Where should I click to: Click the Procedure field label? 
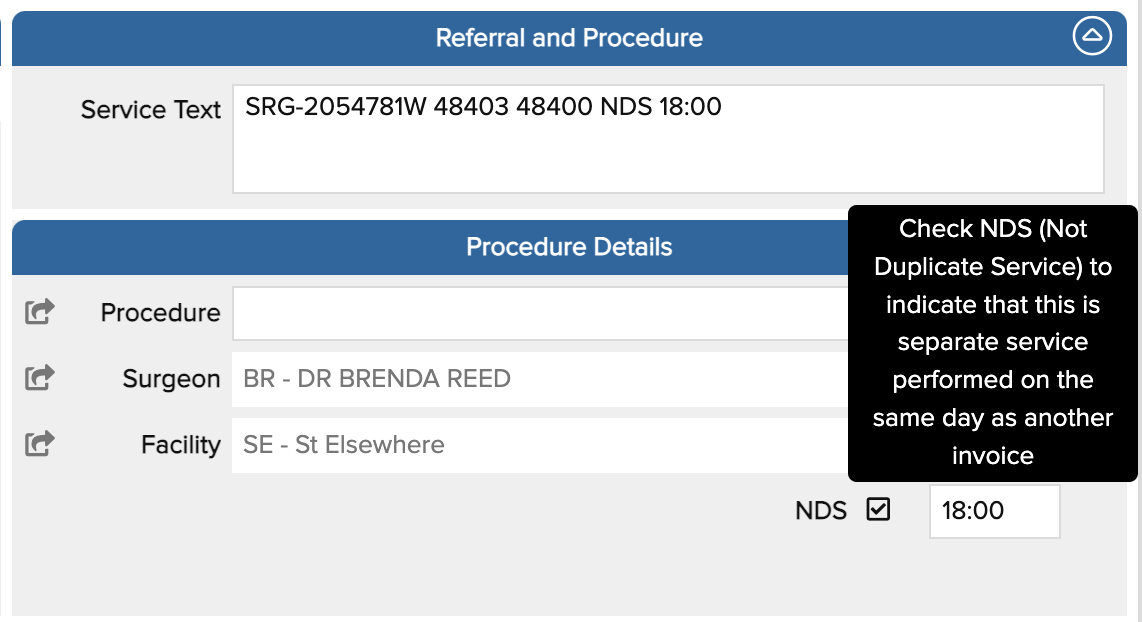click(160, 312)
